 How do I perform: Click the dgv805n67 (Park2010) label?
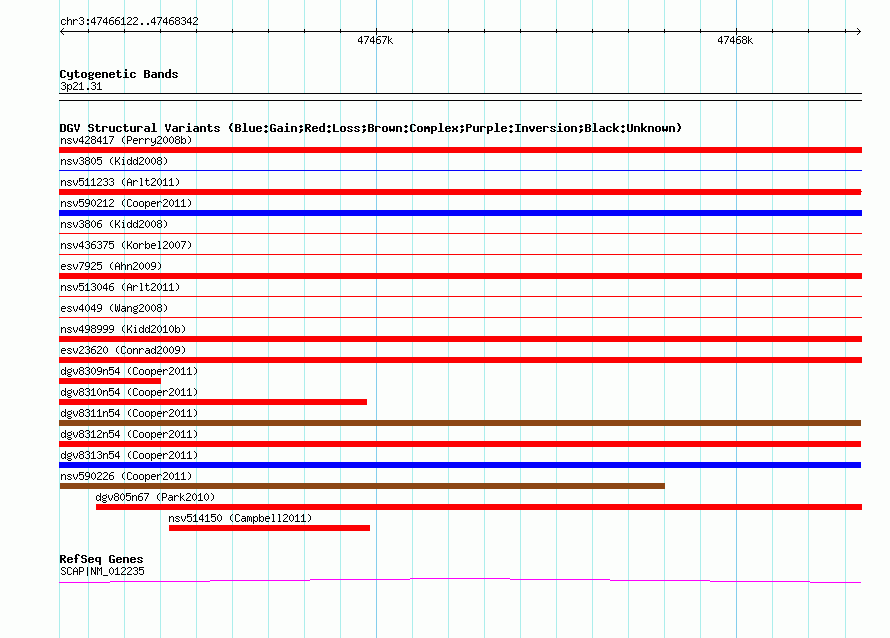pos(156,497)
